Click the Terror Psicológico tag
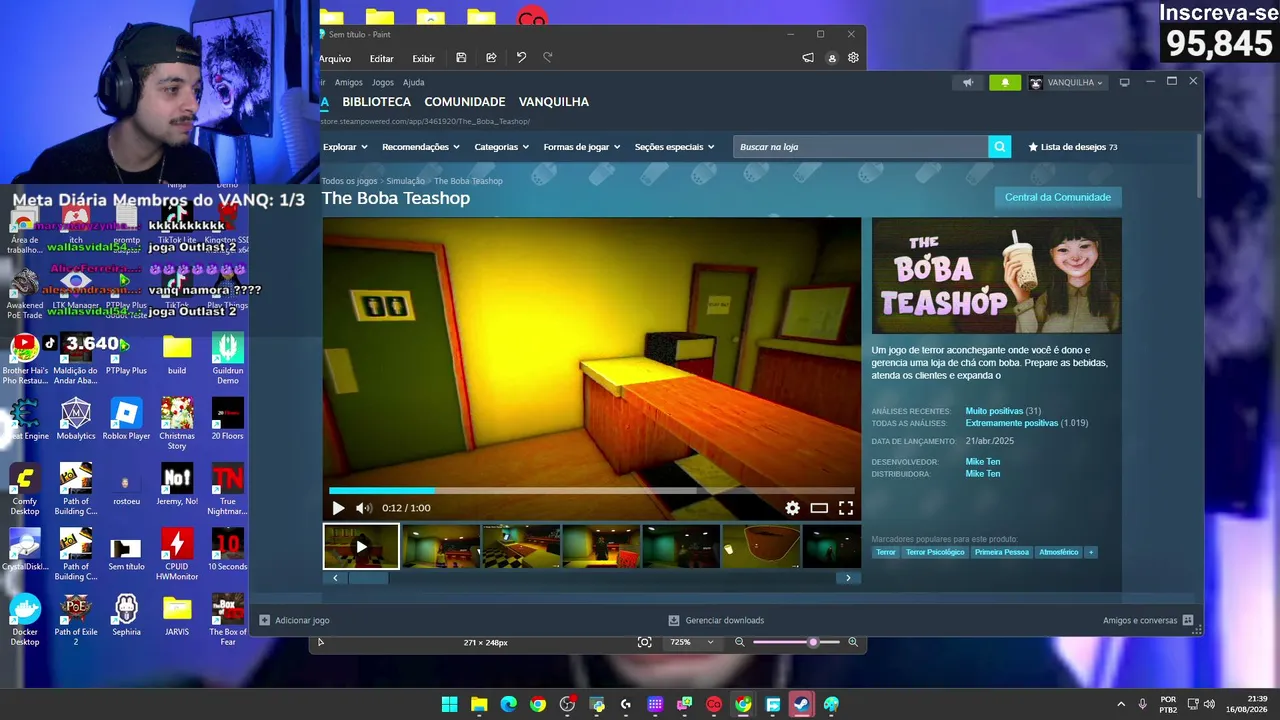This screenshot has width=1280, height=720. 935,552
